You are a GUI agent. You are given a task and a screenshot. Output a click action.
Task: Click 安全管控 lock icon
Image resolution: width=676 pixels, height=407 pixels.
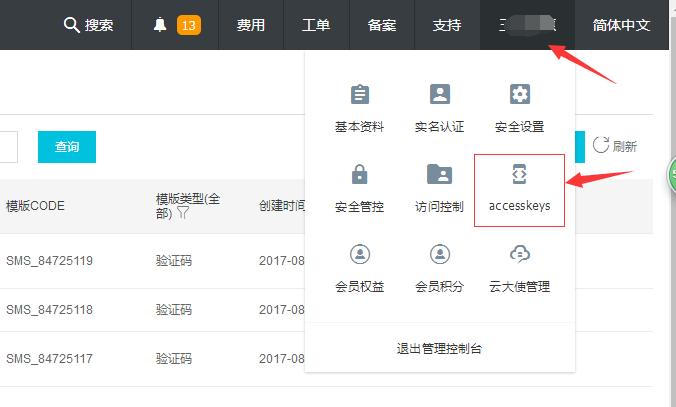pos(359,174)
